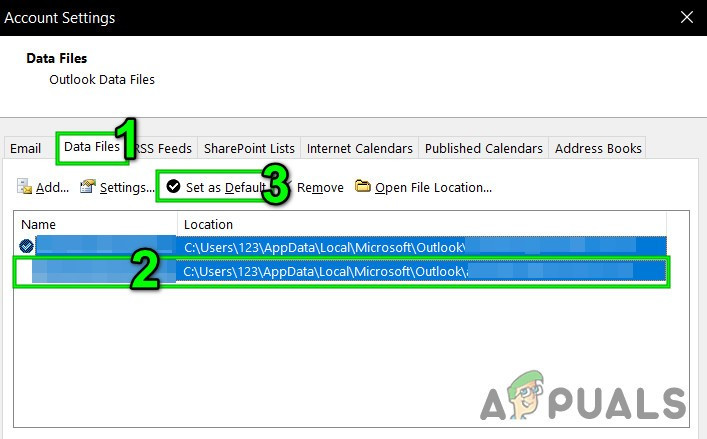Click default checkmark badge on first data file
This screenshot has height=439, width=707.
(26, 246)
